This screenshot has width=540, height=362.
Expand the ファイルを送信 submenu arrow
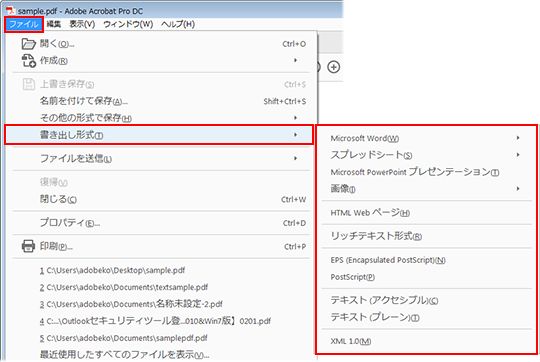coord(295,158)
